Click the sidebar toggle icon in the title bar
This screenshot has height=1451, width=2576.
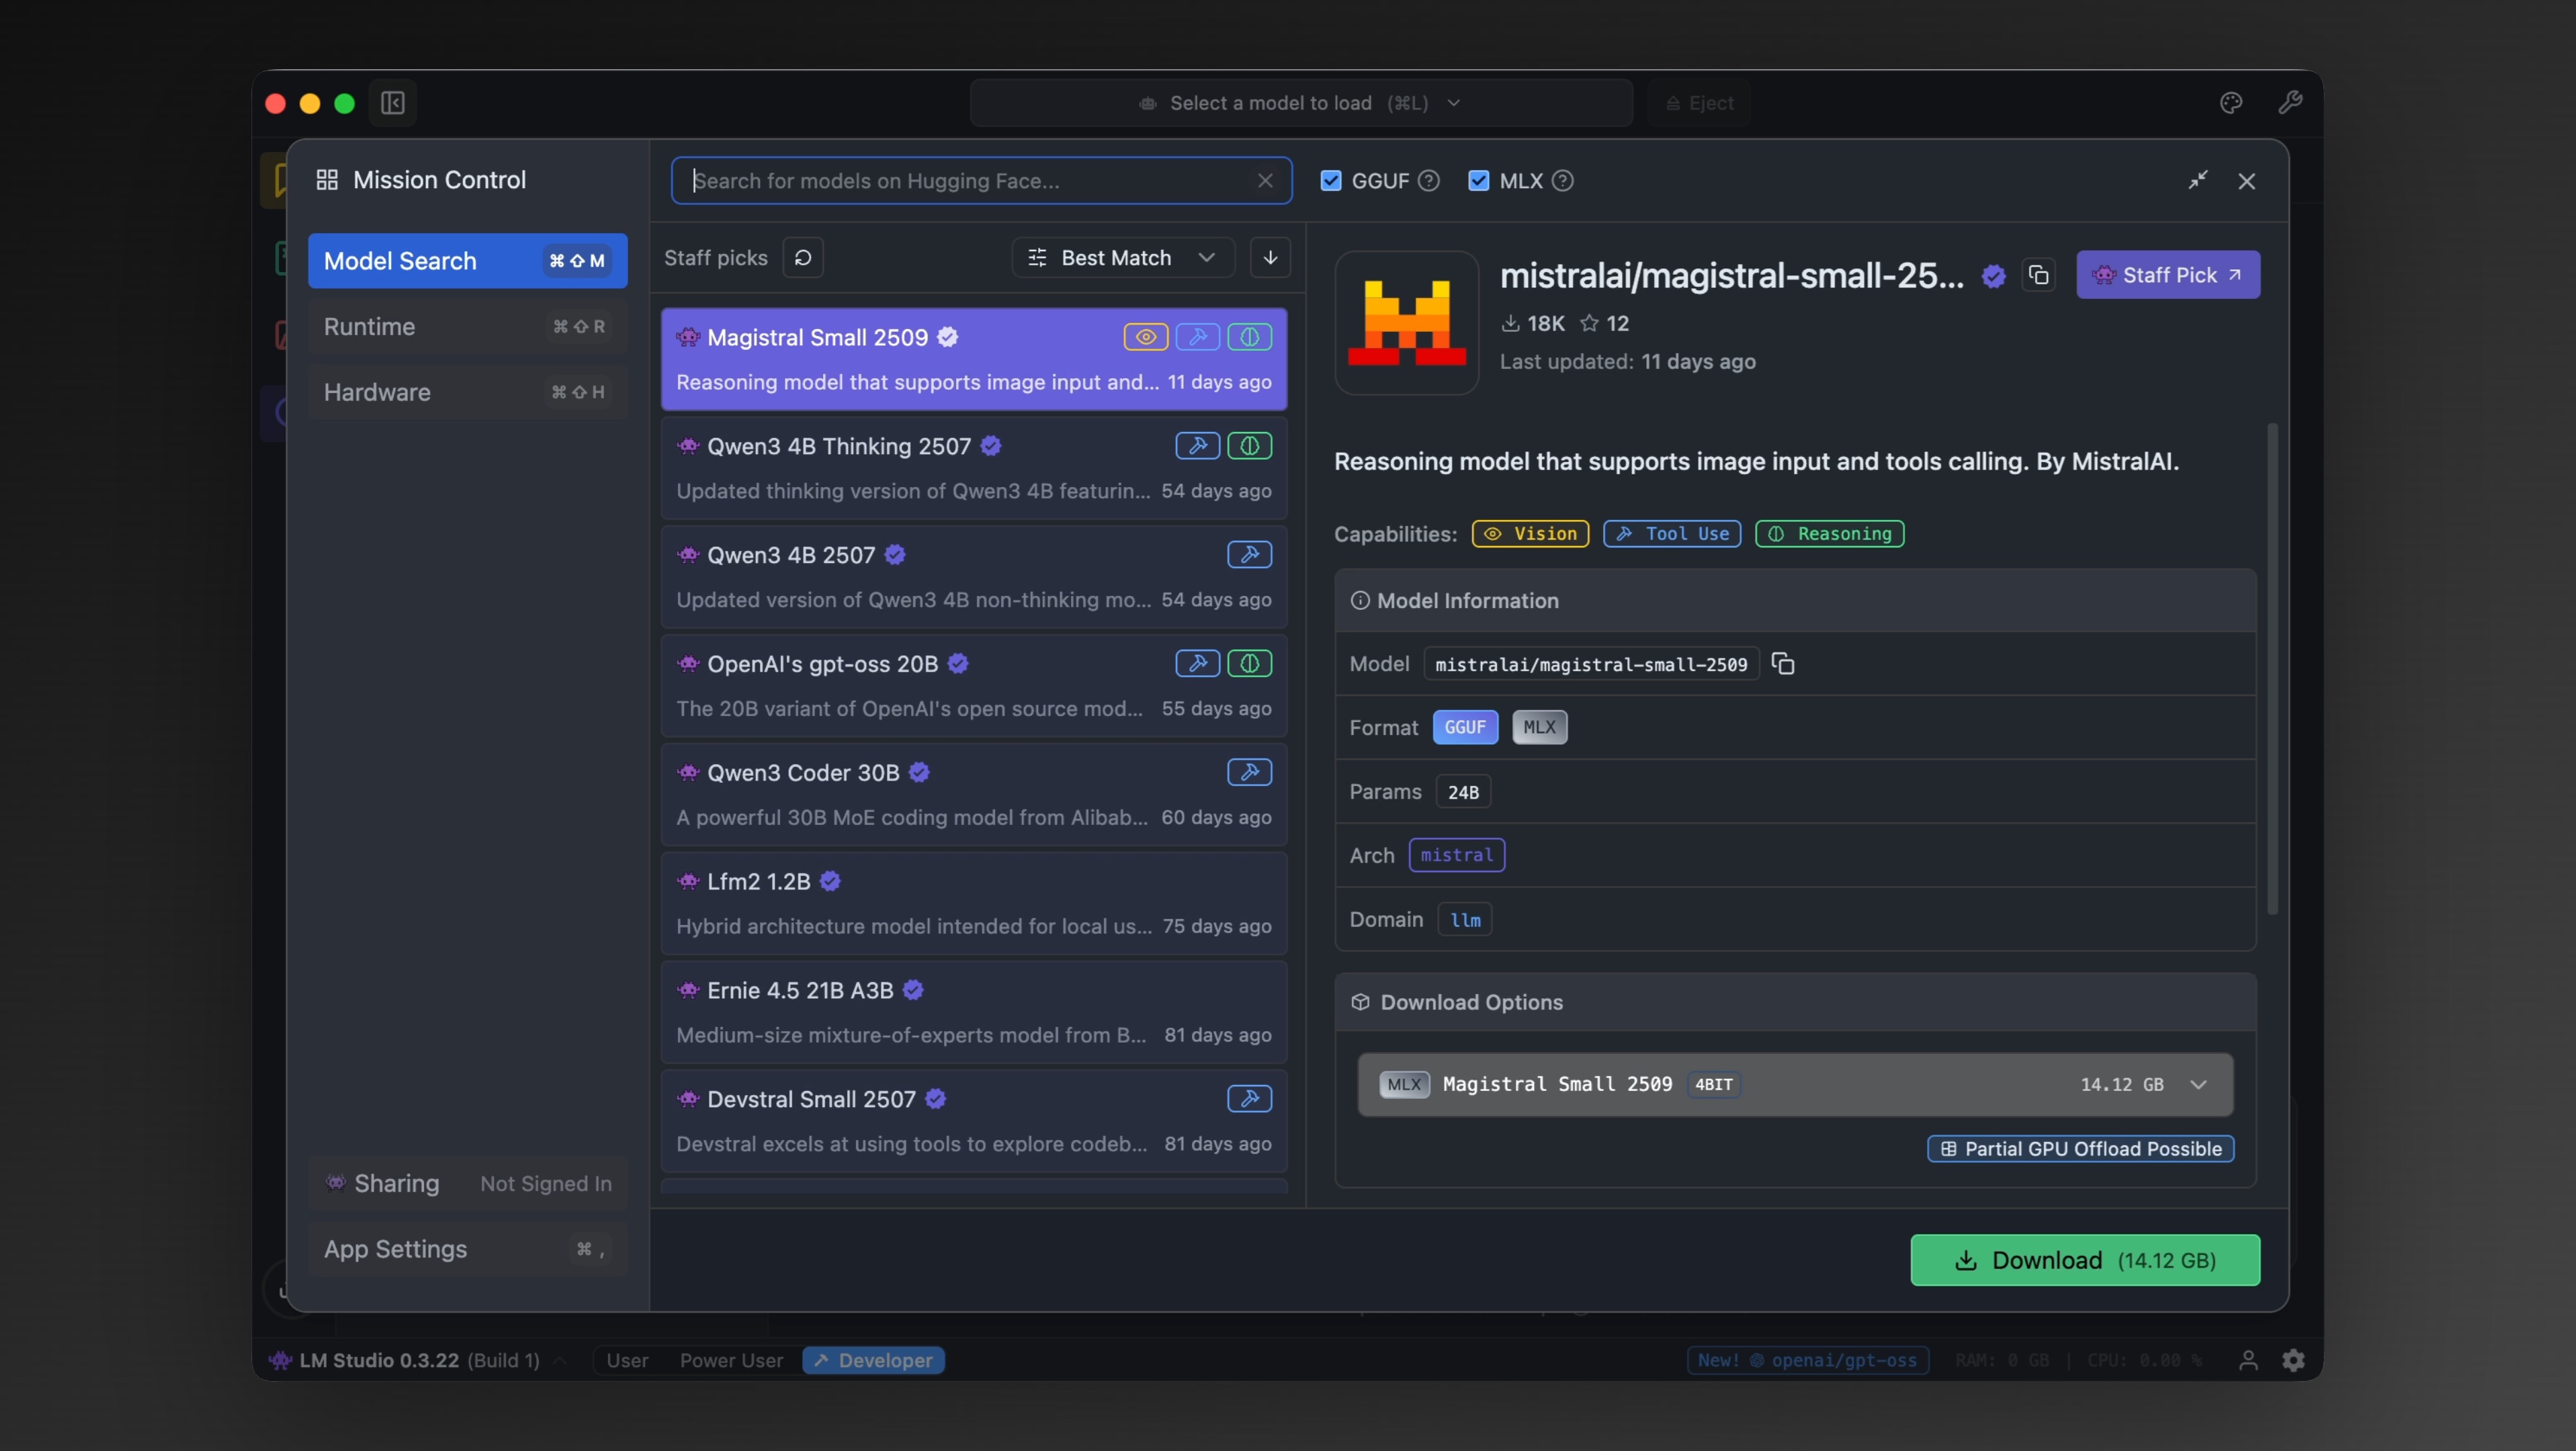tap(393, 103)
